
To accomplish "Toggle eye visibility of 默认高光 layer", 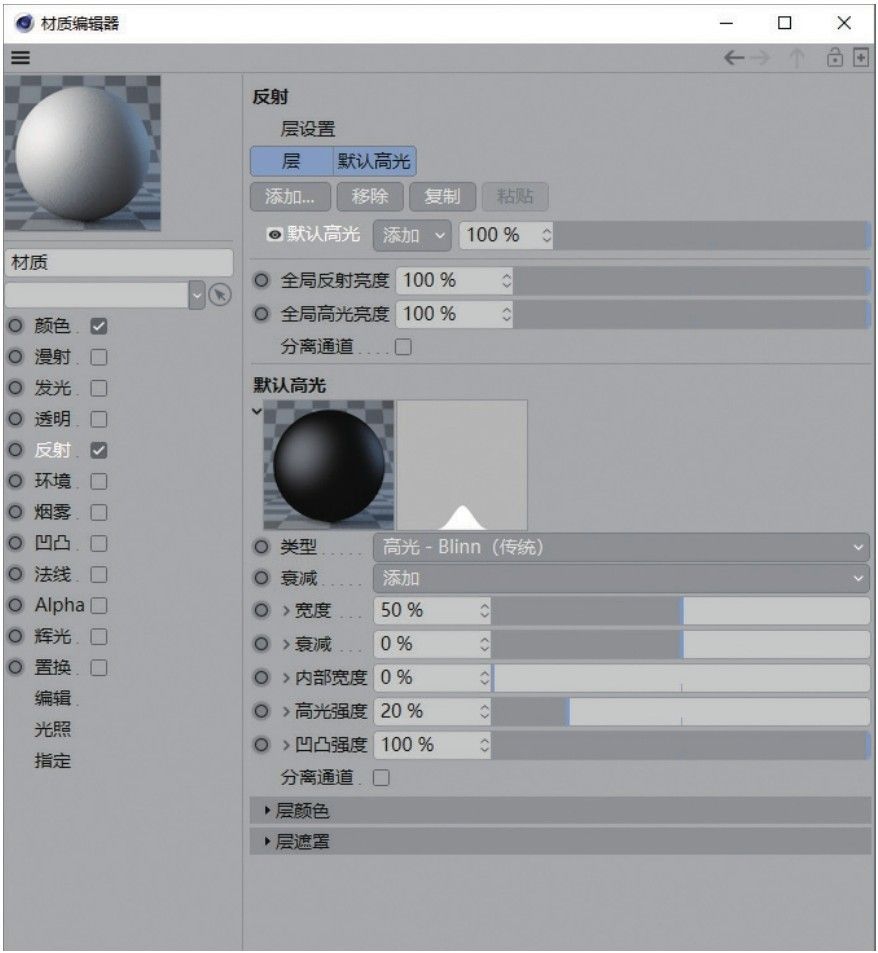I will [x=275, y=235].
